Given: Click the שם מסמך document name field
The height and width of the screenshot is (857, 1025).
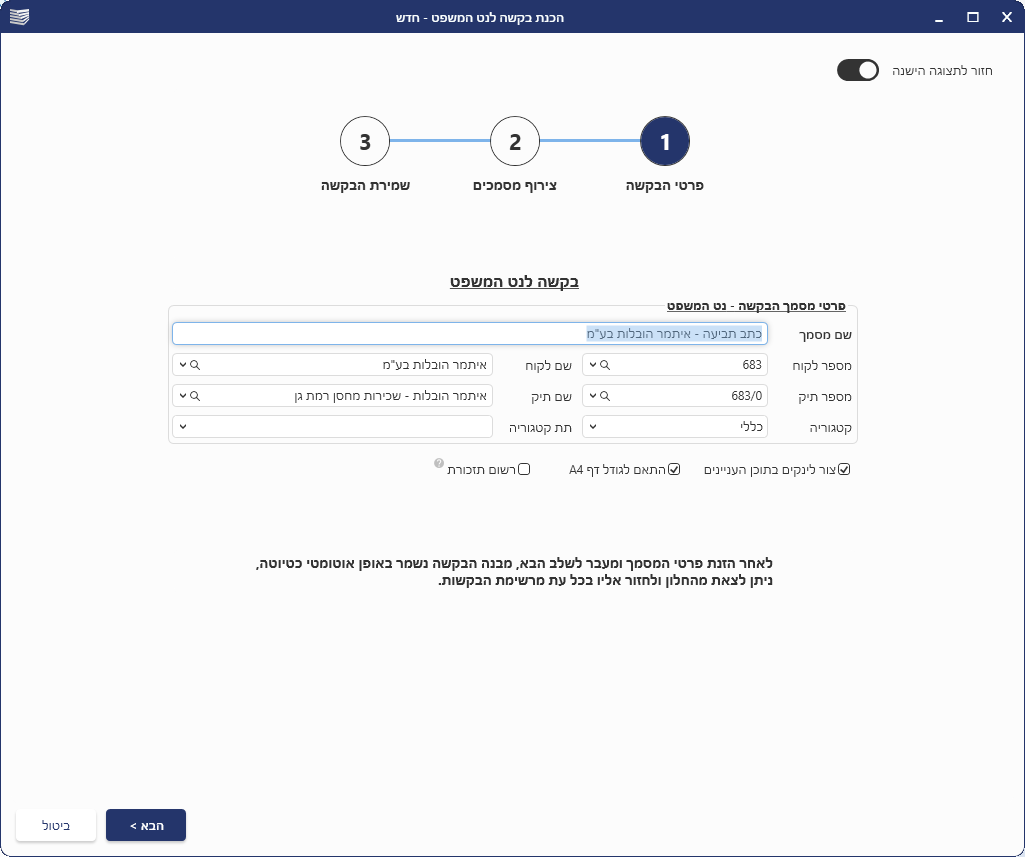Looking at the screenshot, I should coord(470,334).
